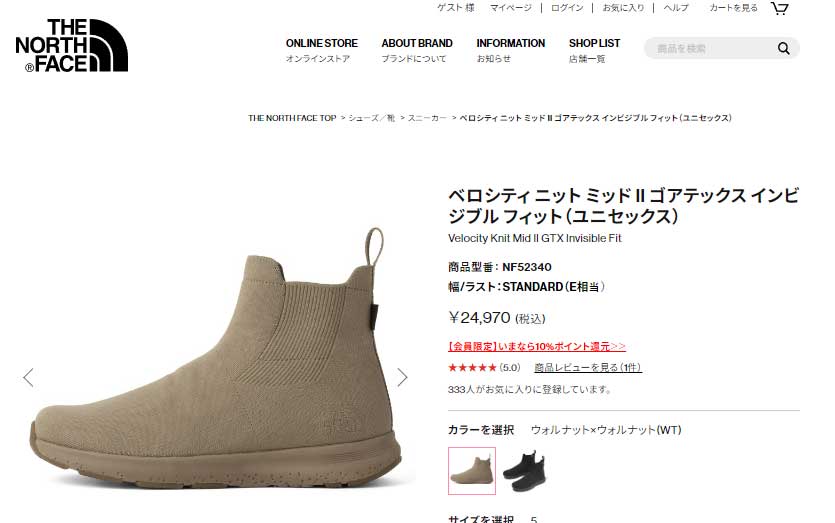Click the 10% point return promo link
The height and width of the screenshot is (523, 835).
[537, 346]
